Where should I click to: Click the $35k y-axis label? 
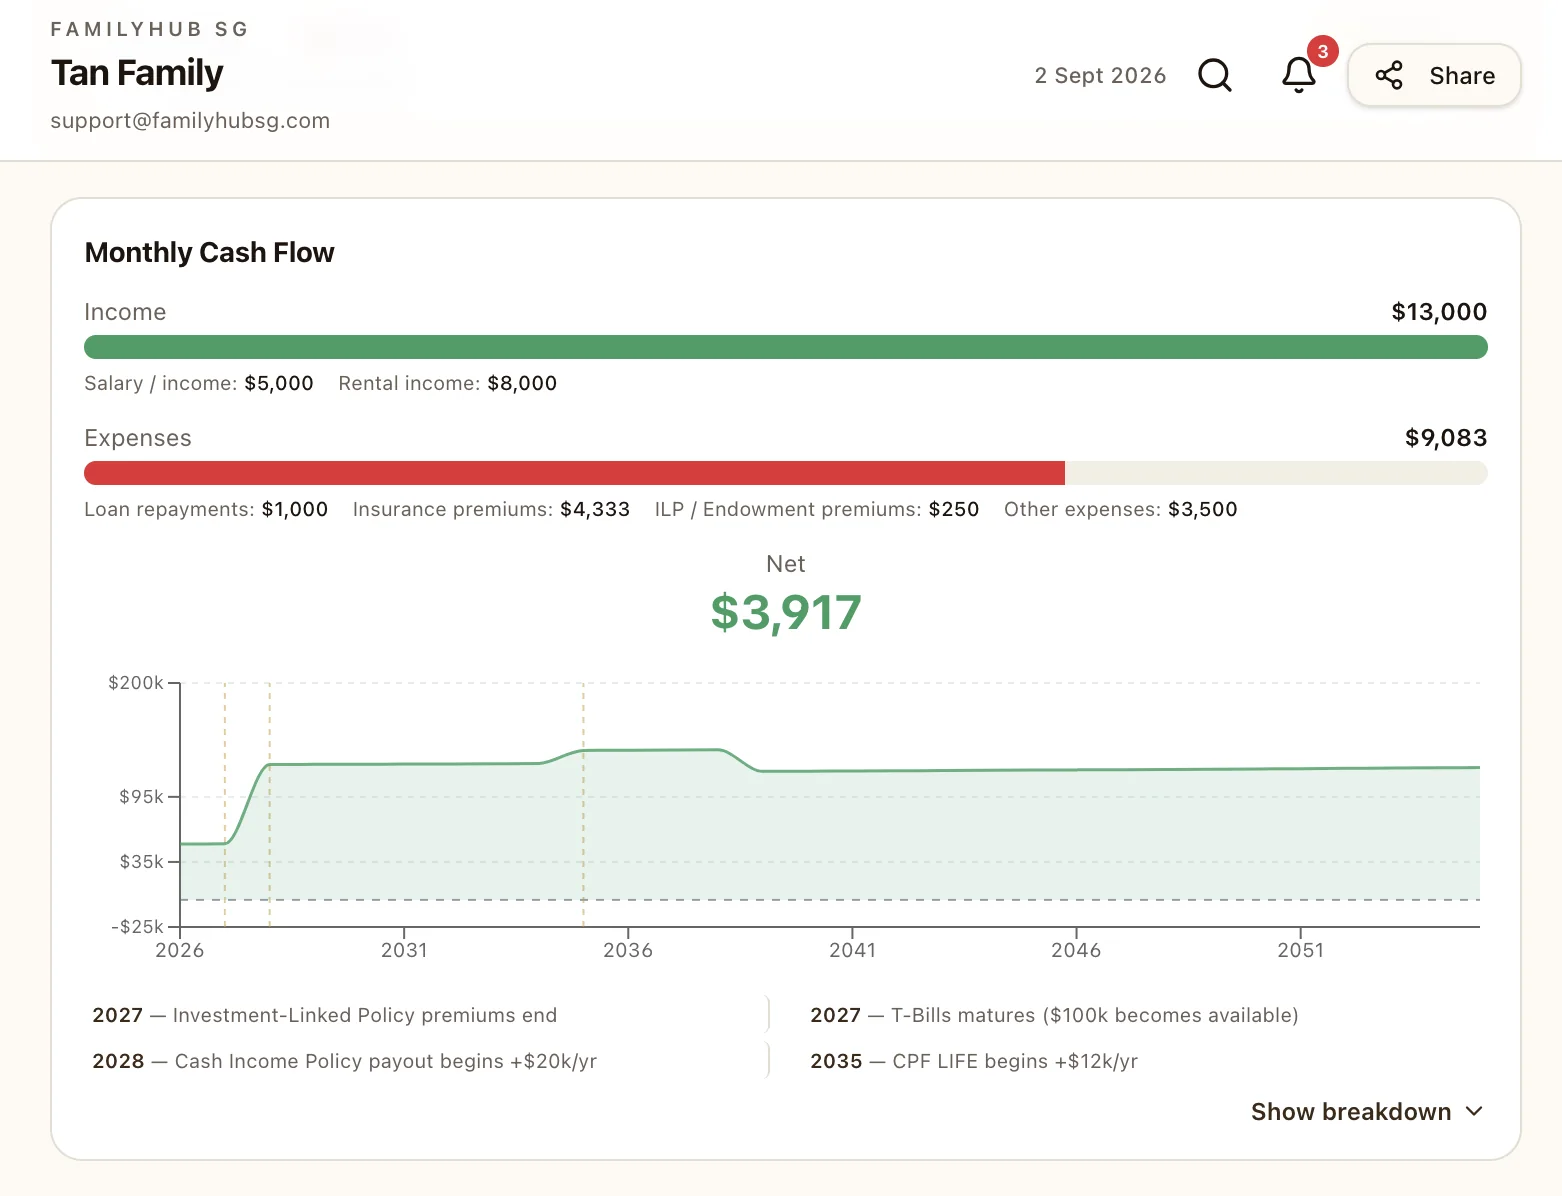tap(141, 862)
